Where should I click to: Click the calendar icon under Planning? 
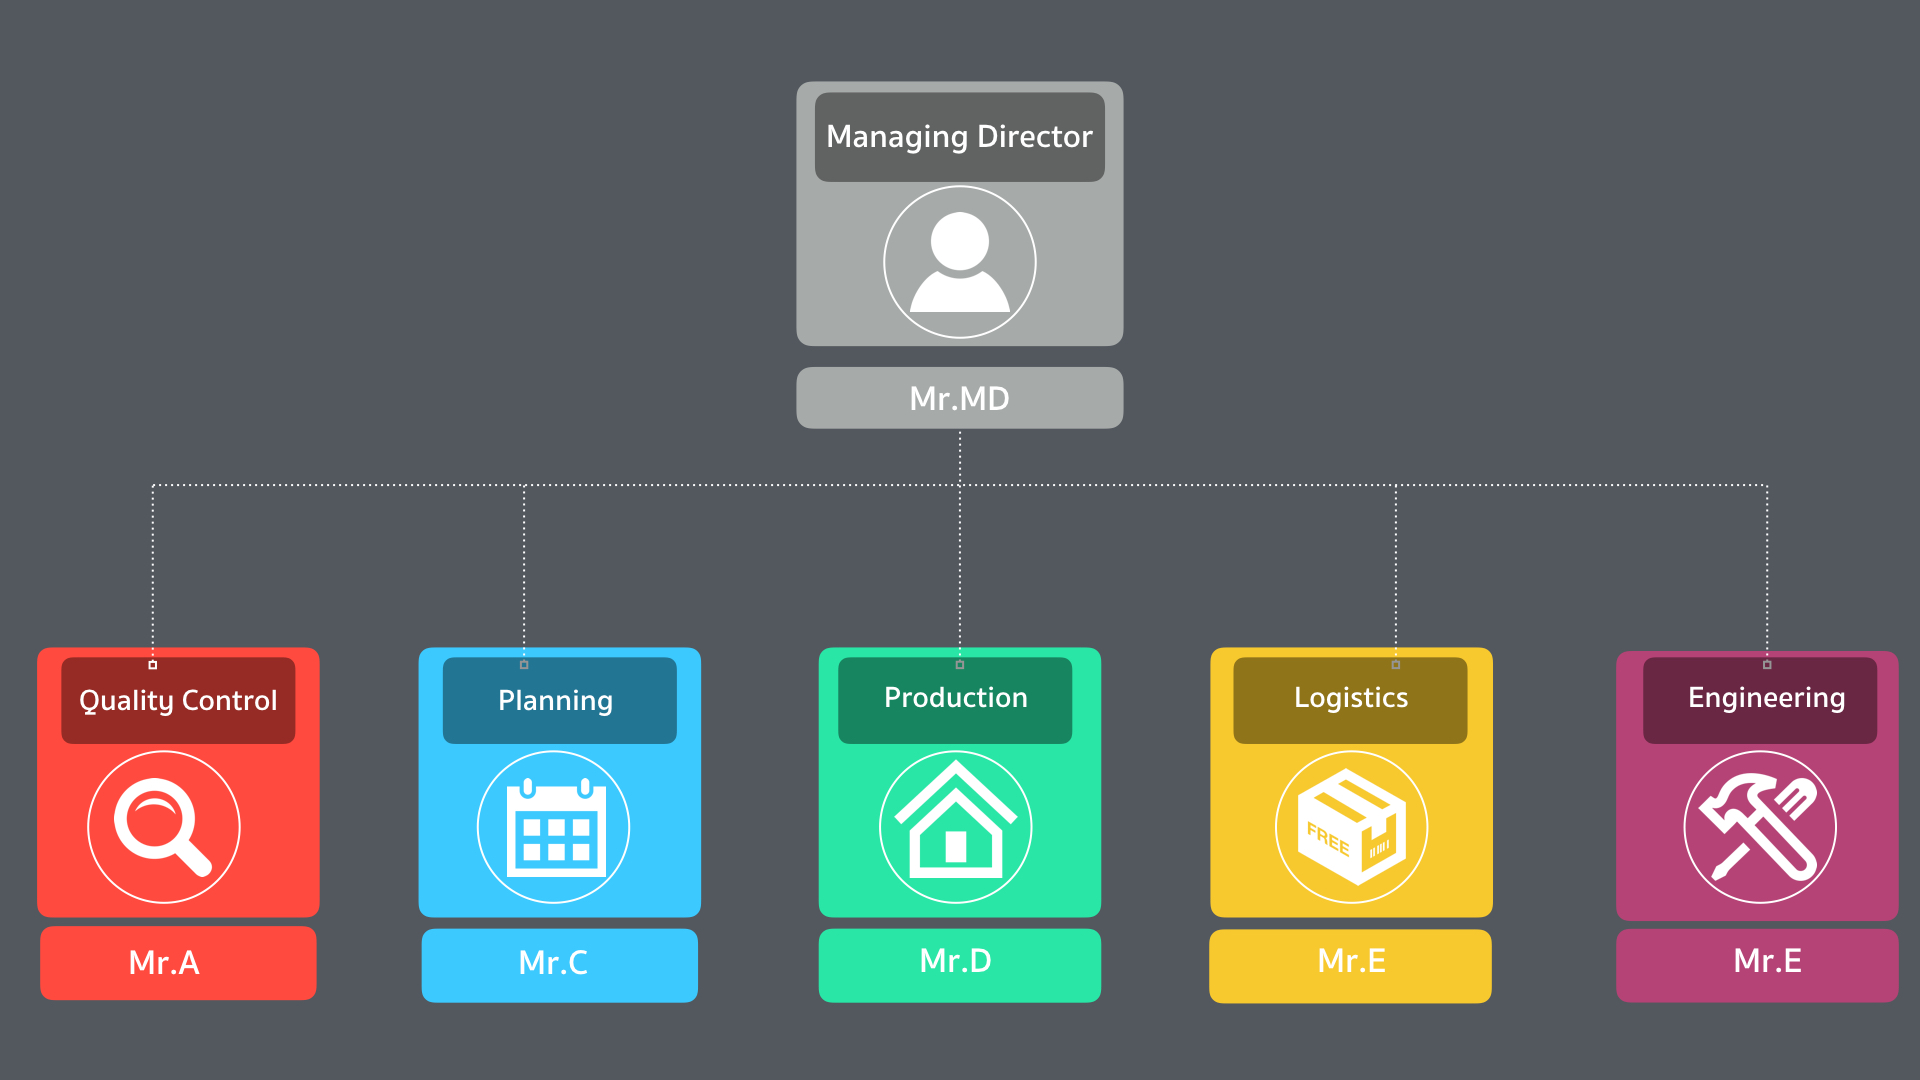[x=554, y=827]
